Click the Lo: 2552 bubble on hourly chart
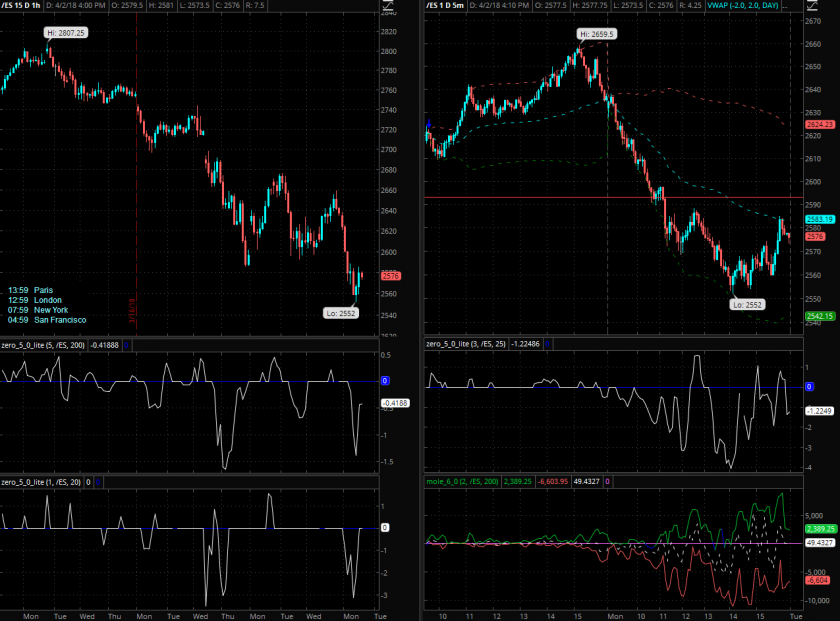Viewport: 840px width, 621px height. tap(342, 313)
